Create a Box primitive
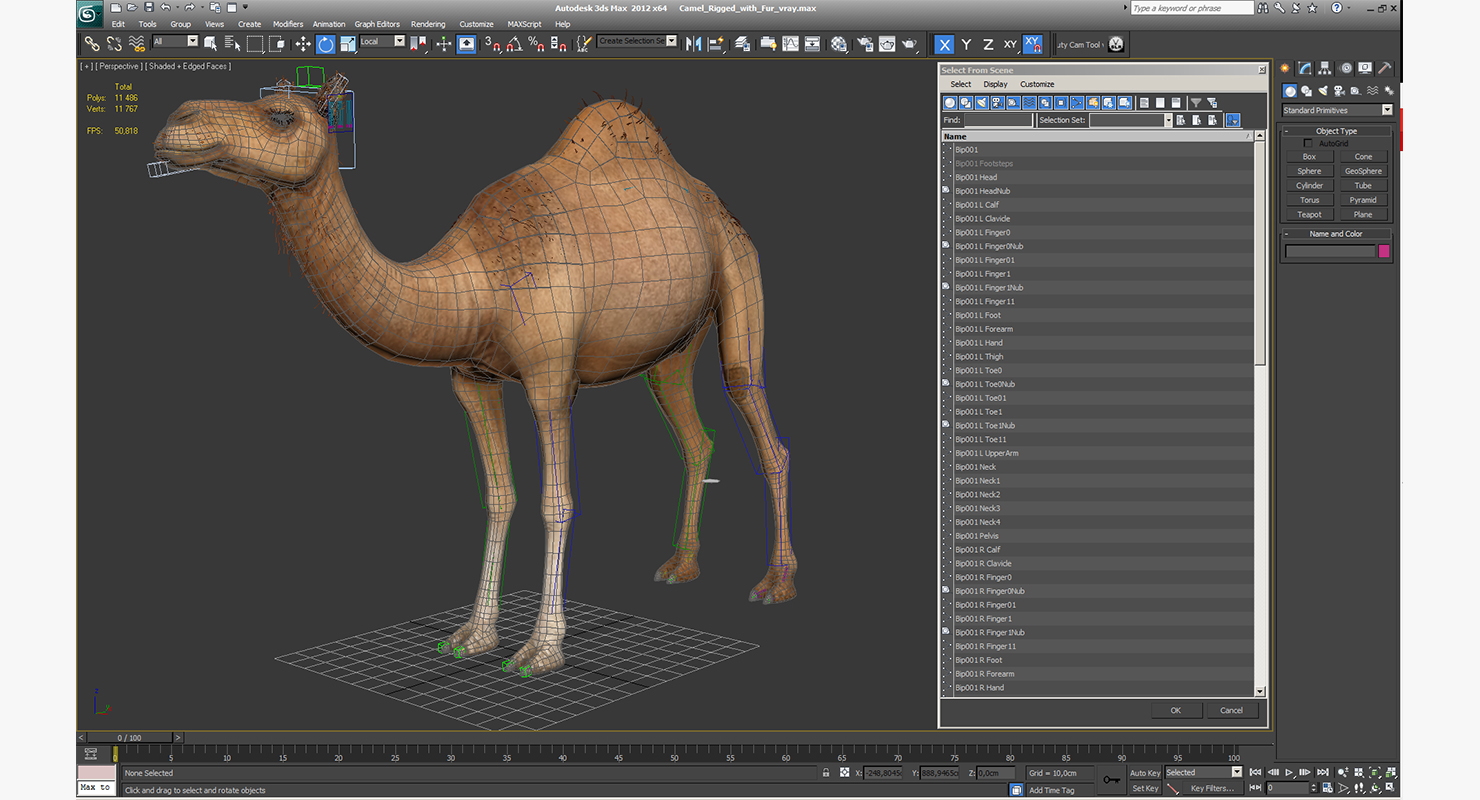The image size is (1480, 800). [x=1309, y=157]
